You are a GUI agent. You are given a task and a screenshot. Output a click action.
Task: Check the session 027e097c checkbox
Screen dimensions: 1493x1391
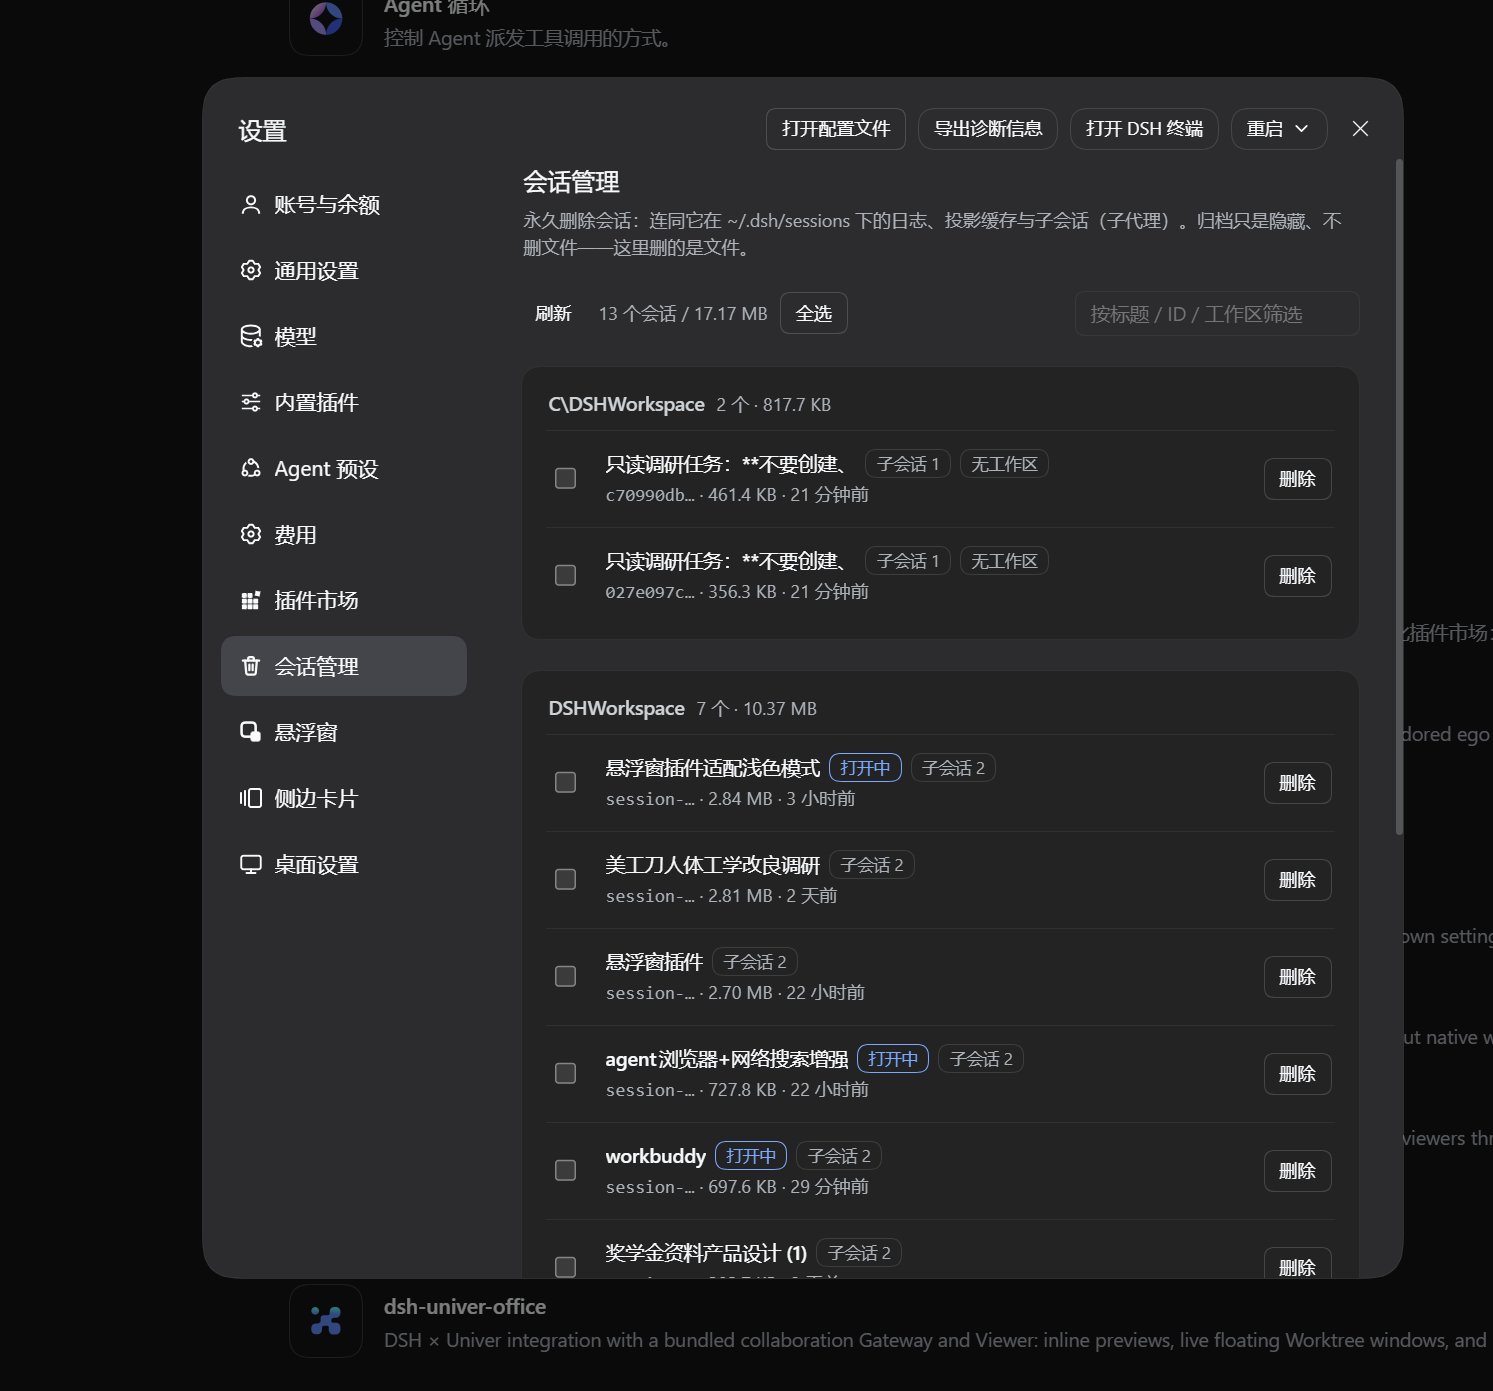tap(566, 576)
